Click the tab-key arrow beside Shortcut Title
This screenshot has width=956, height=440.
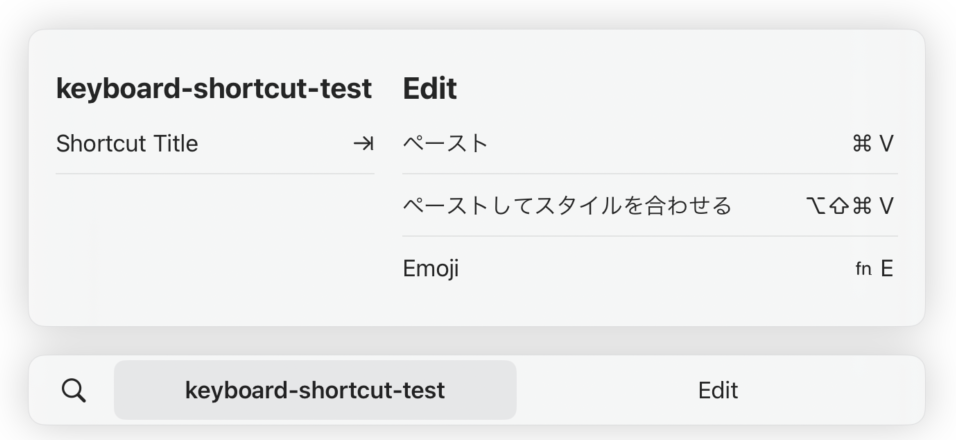363,144
